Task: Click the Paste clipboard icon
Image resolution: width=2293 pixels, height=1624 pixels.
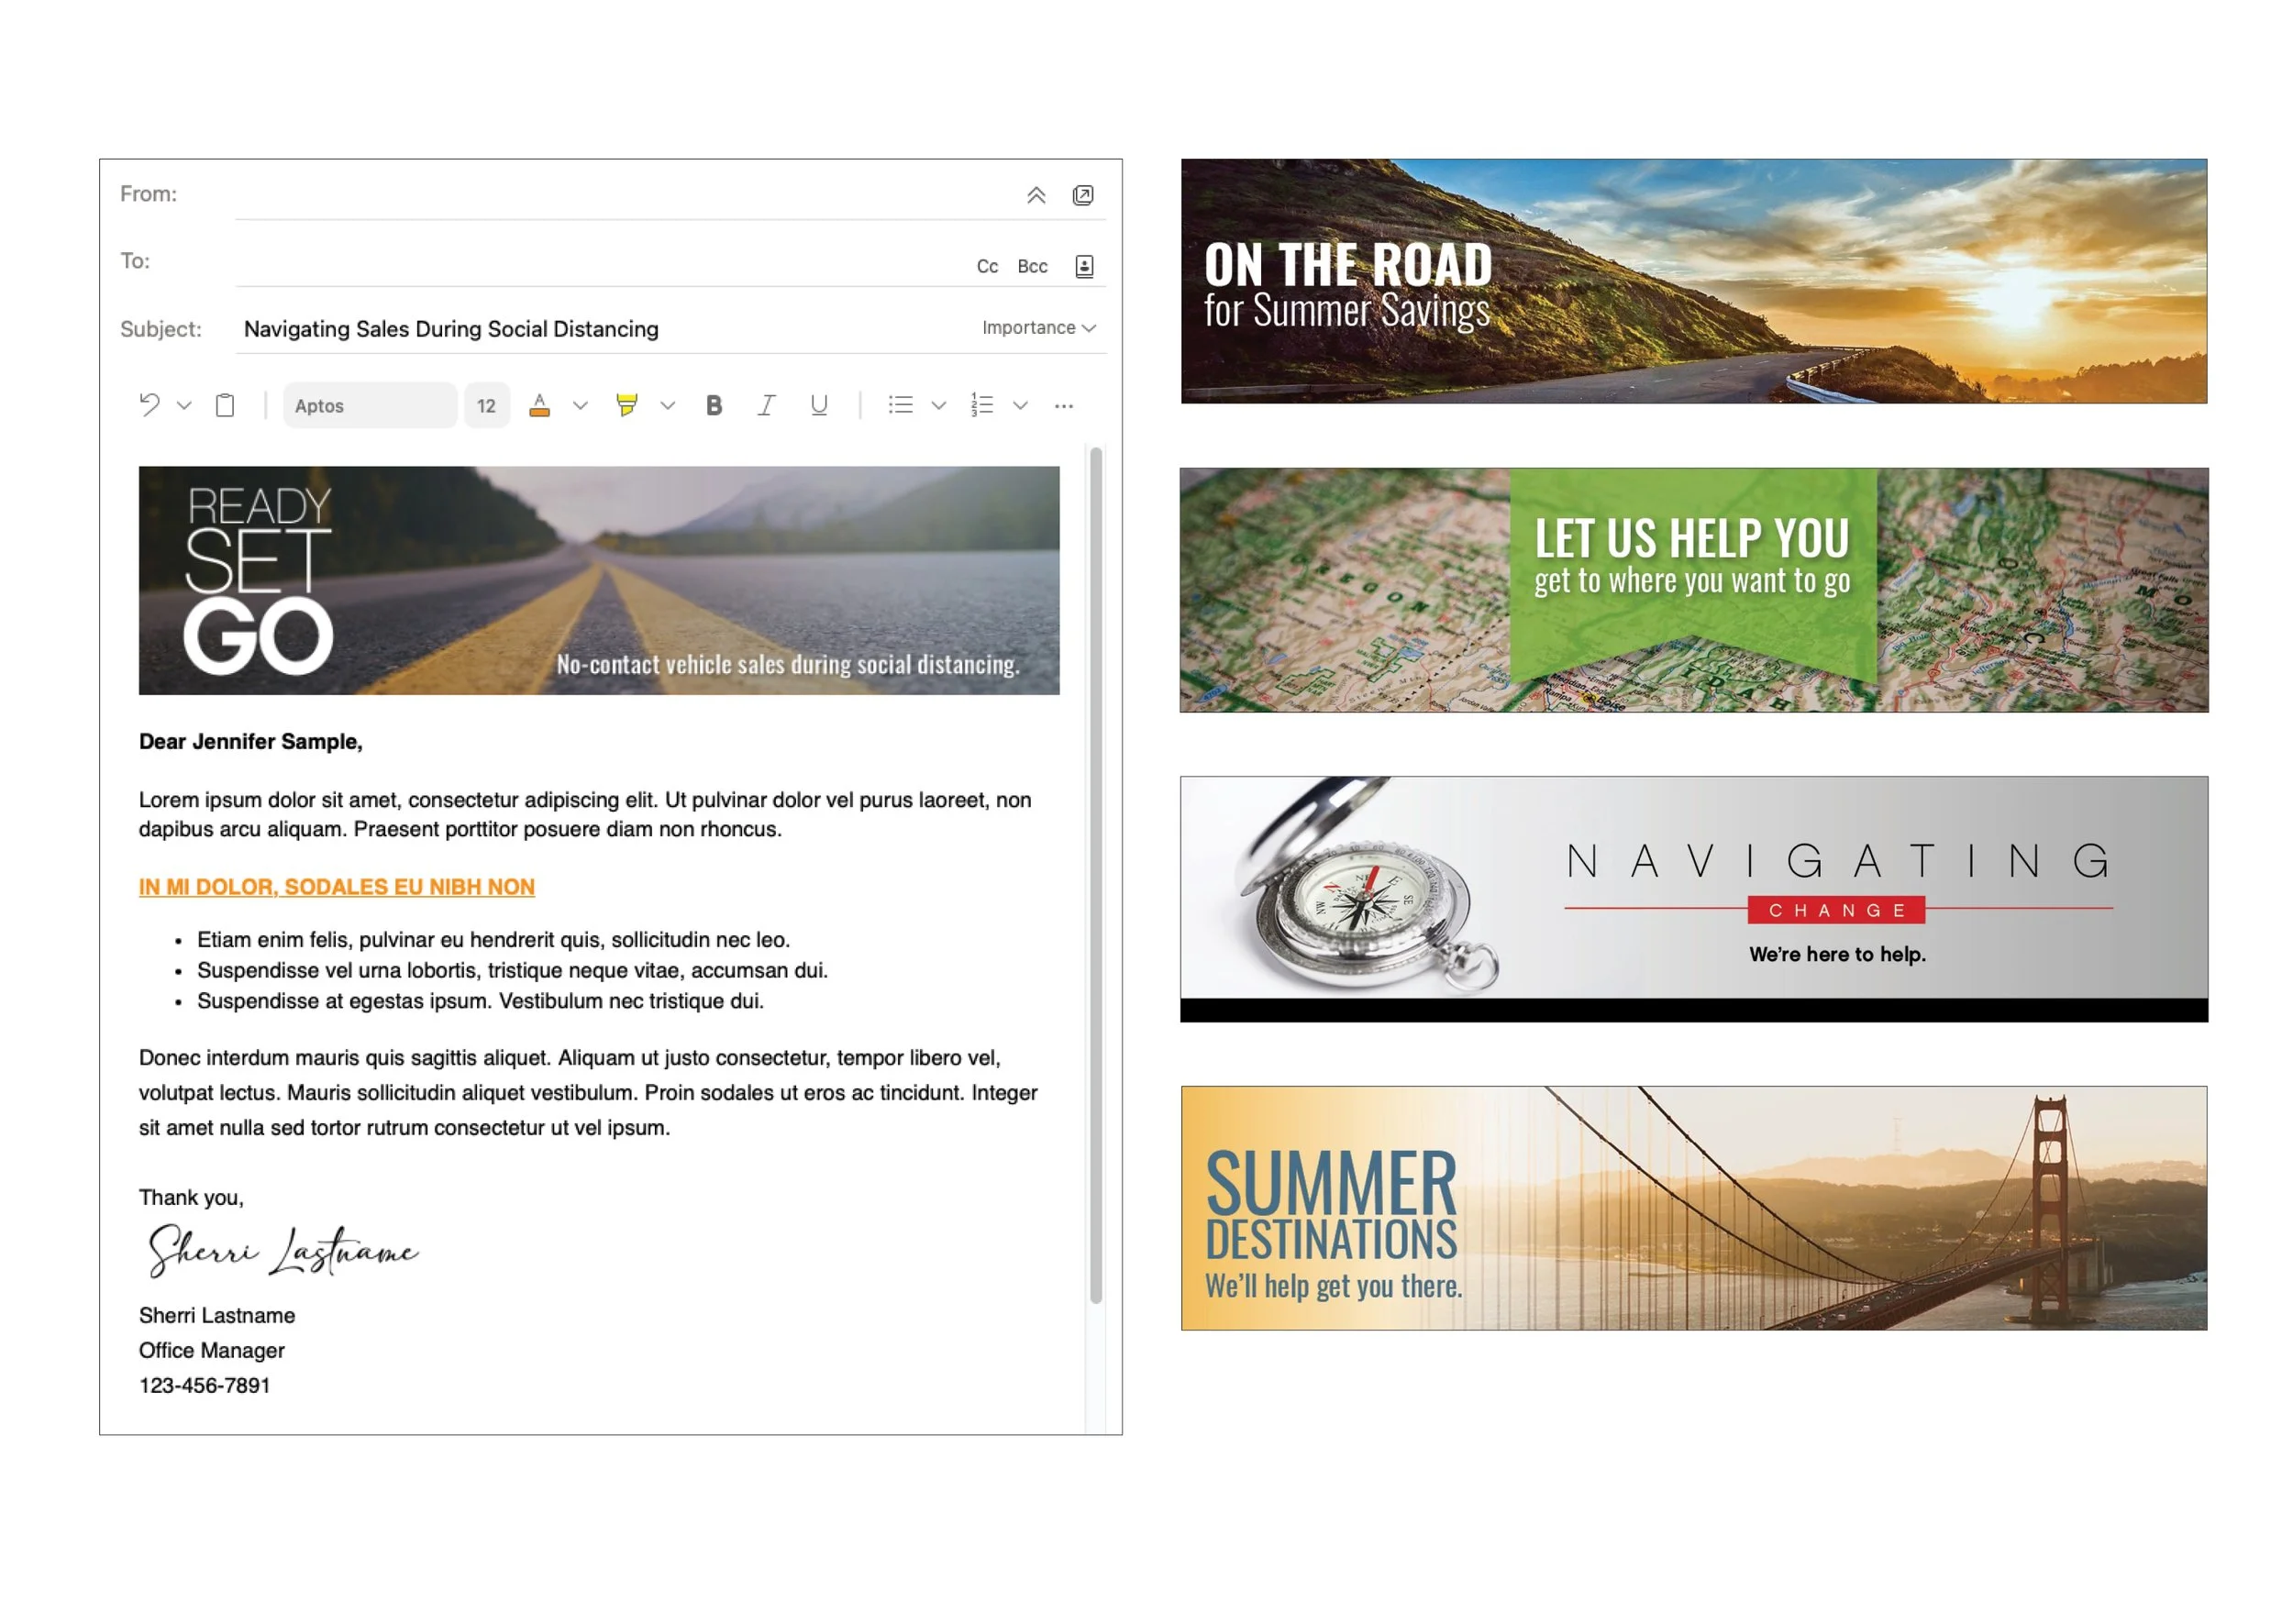Action: click(x=225, y=405)
